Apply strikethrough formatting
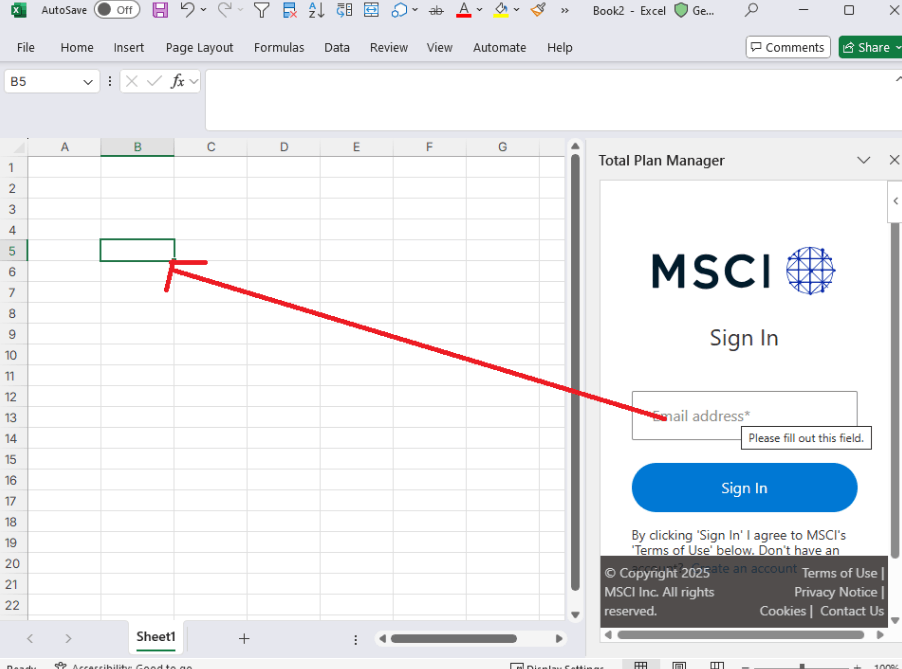This screenshot has height=669, width=902. click(x=437, y=10)
